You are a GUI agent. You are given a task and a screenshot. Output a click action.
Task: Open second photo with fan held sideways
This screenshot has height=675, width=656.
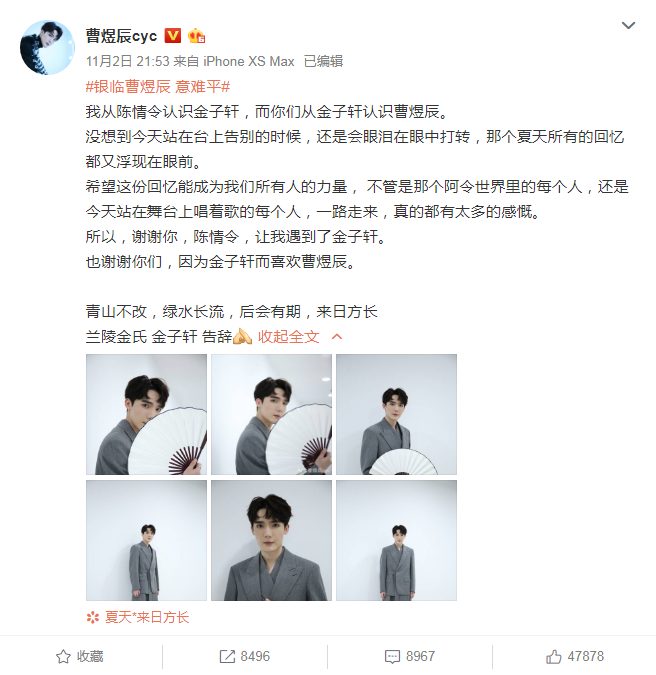point(271,414)
